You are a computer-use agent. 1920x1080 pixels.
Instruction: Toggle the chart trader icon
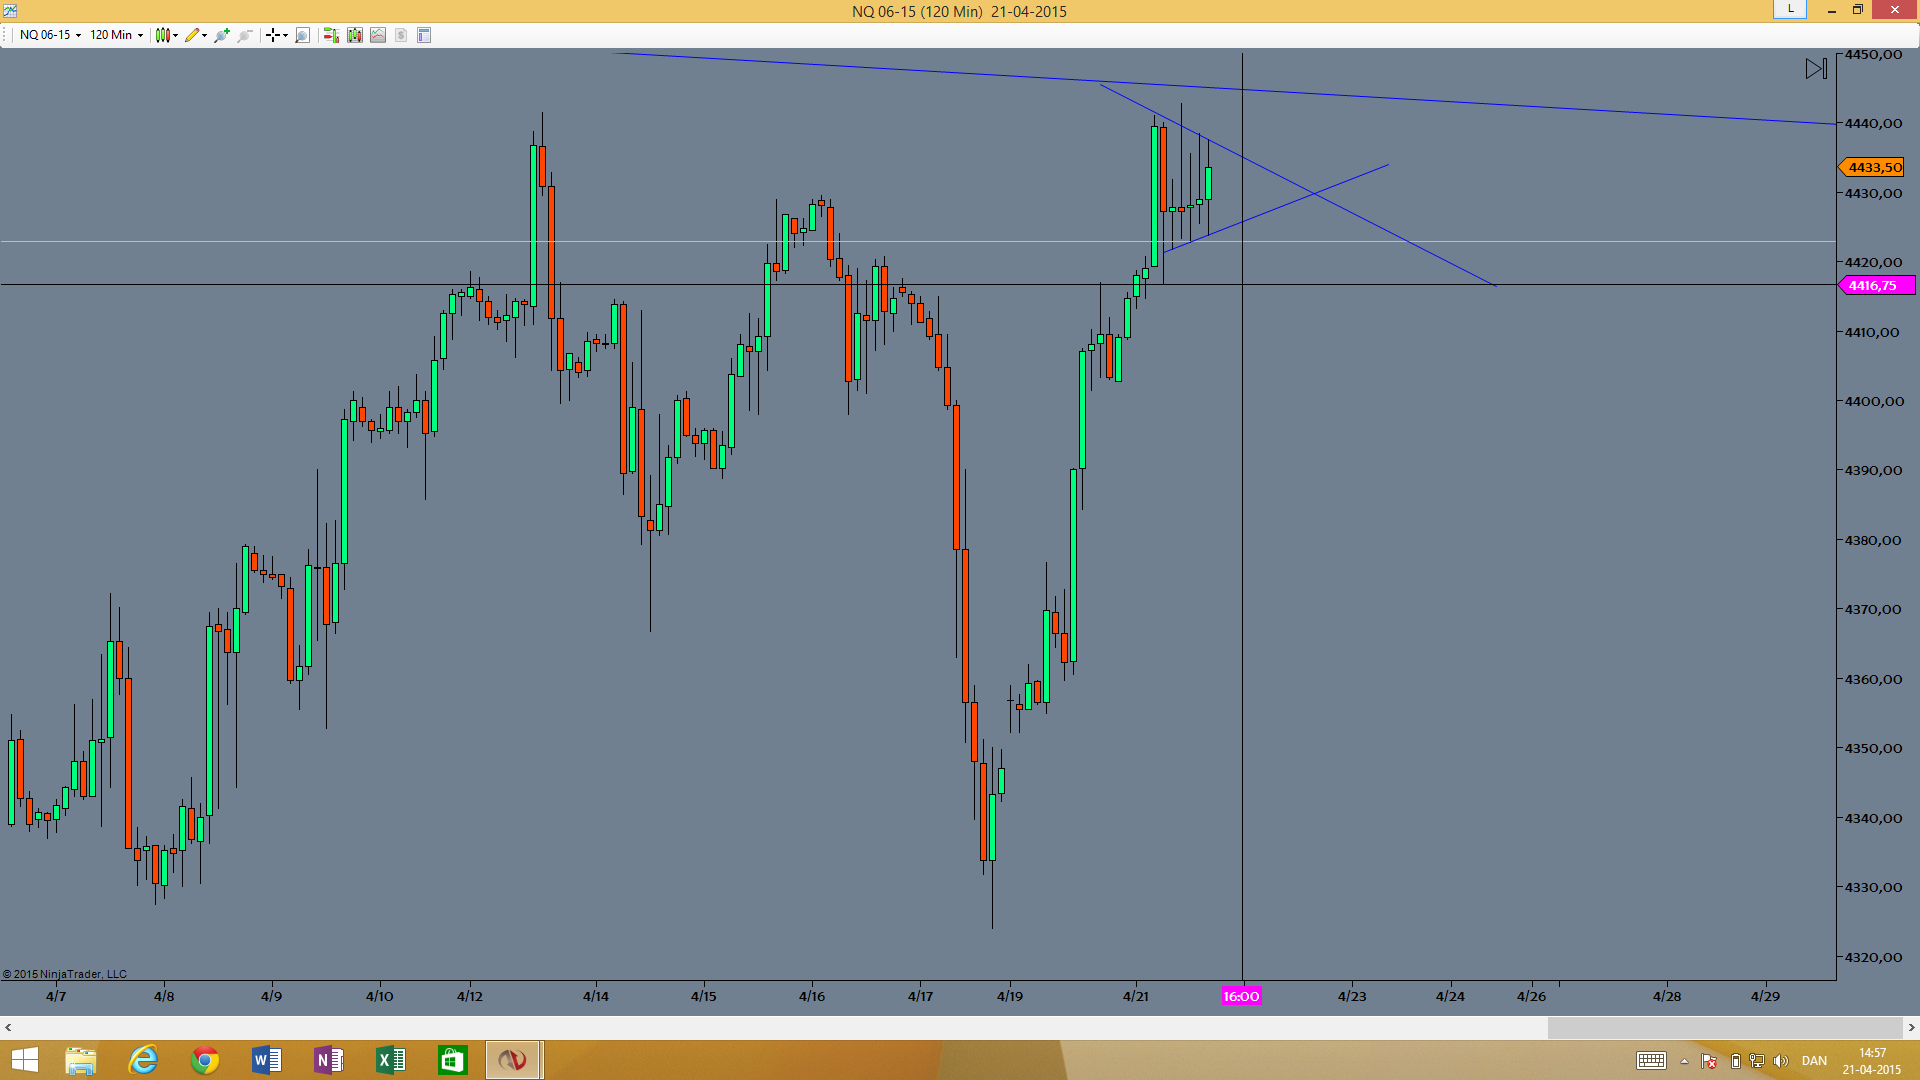(x=331, y=35)
